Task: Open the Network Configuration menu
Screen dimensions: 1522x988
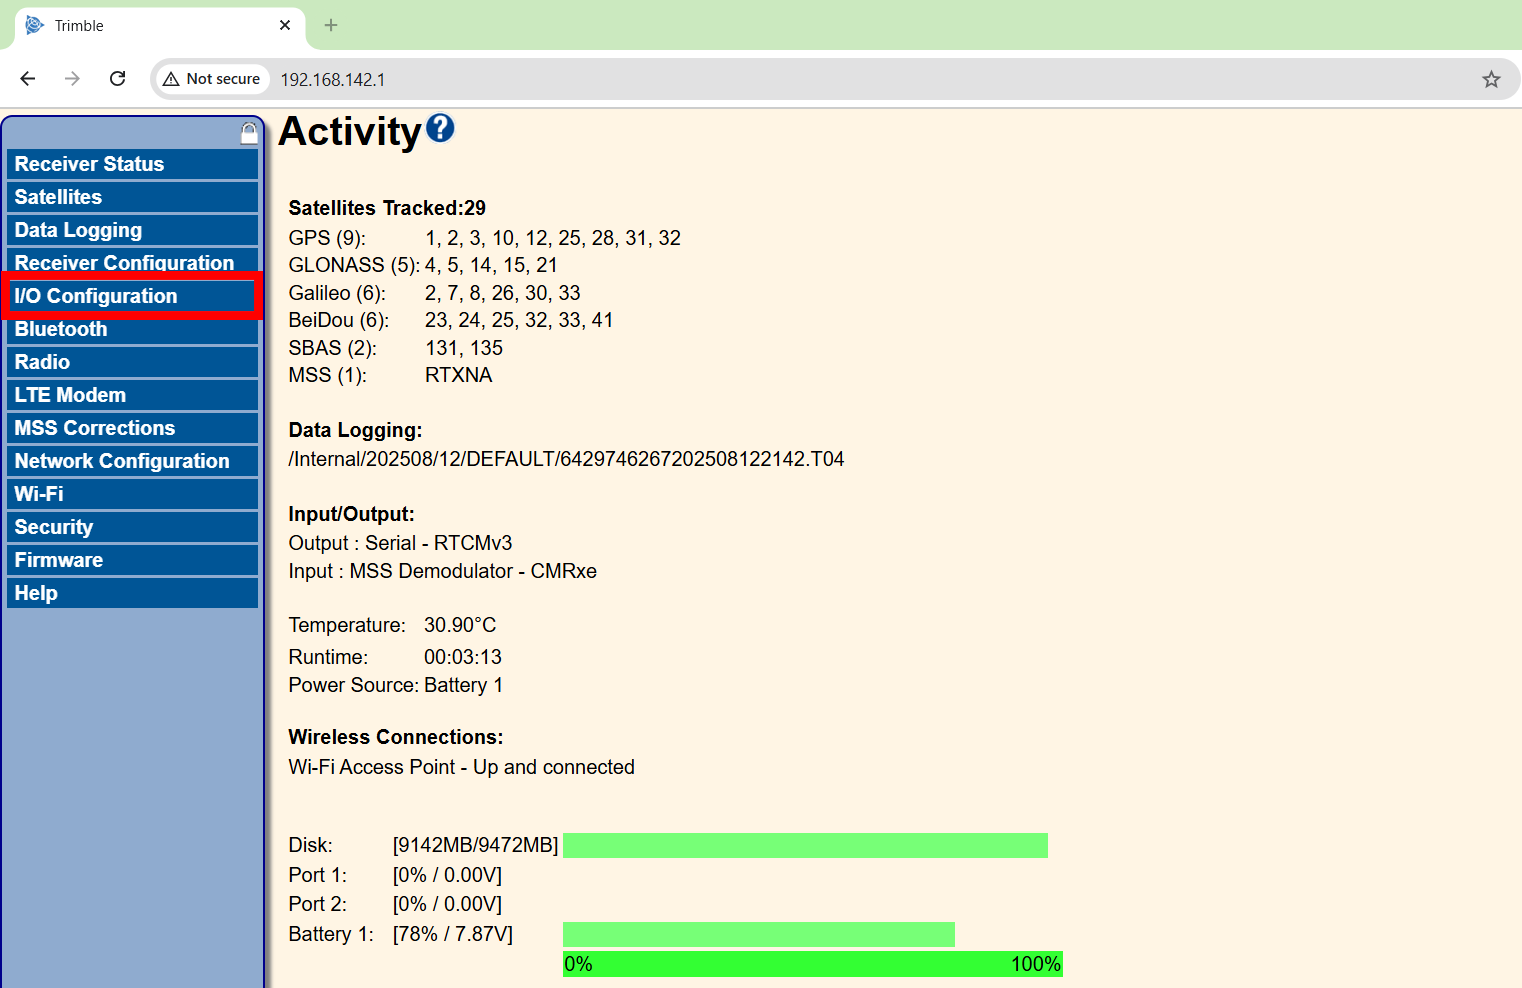Action: [x=132, y=461]
